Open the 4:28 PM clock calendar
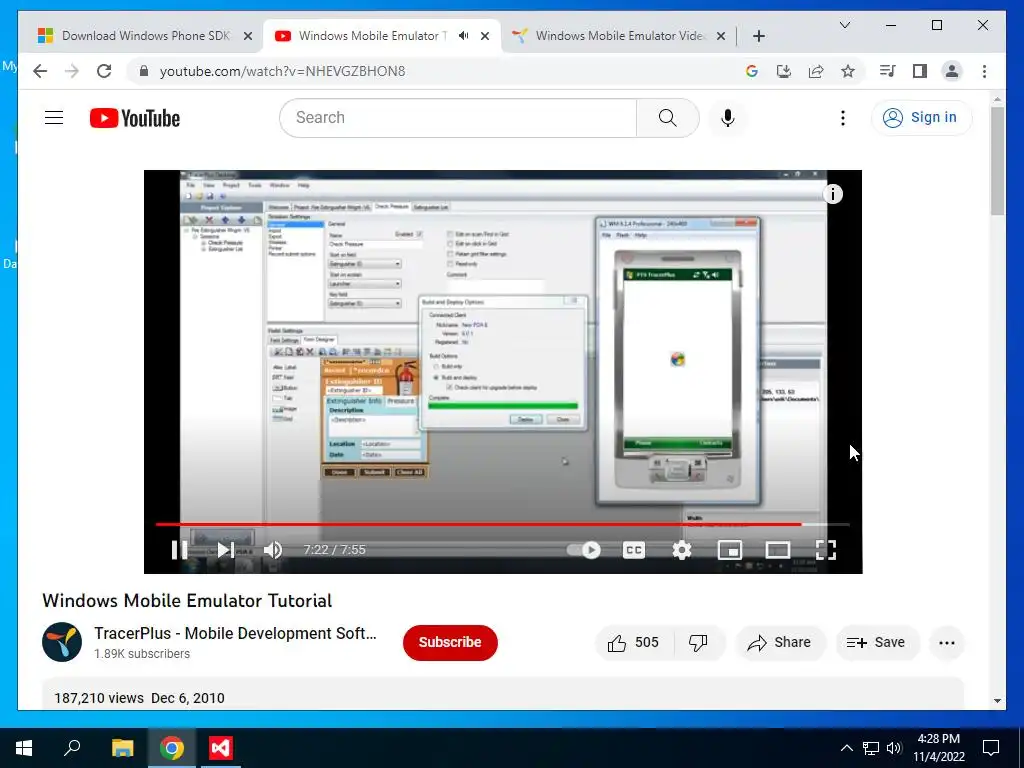Screen dimensions: 1024x768 pos(938,748)
